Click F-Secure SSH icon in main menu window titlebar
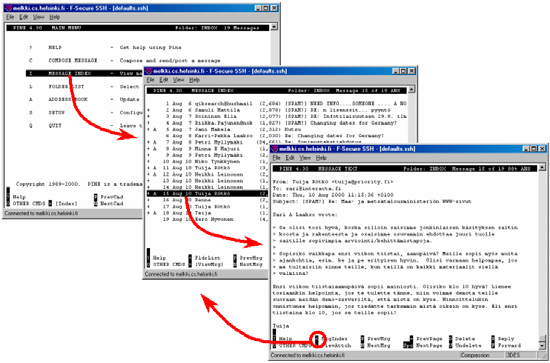Image resolution: width=550 pixels, height=363 pixels. click(x=8, y=8)
